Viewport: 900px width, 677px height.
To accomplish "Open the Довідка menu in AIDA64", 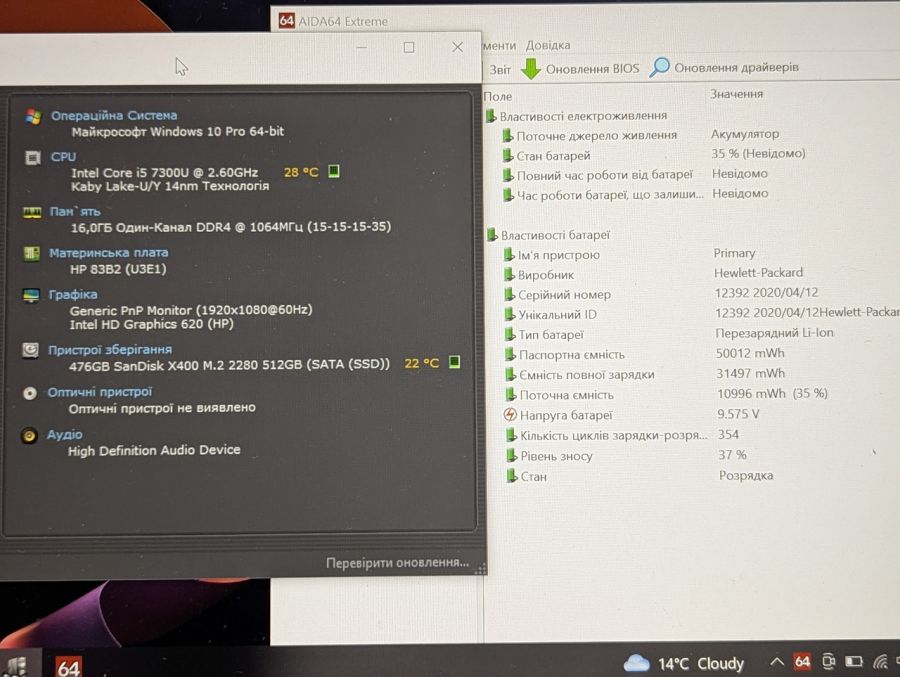I will pos(548,45).
